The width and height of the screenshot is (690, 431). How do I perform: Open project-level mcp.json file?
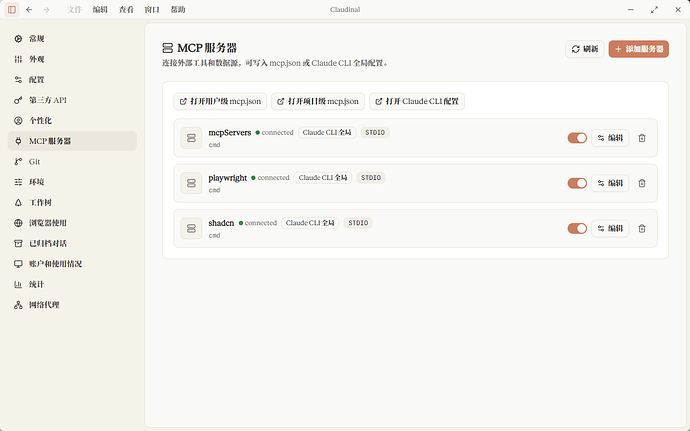coord(318,101)
